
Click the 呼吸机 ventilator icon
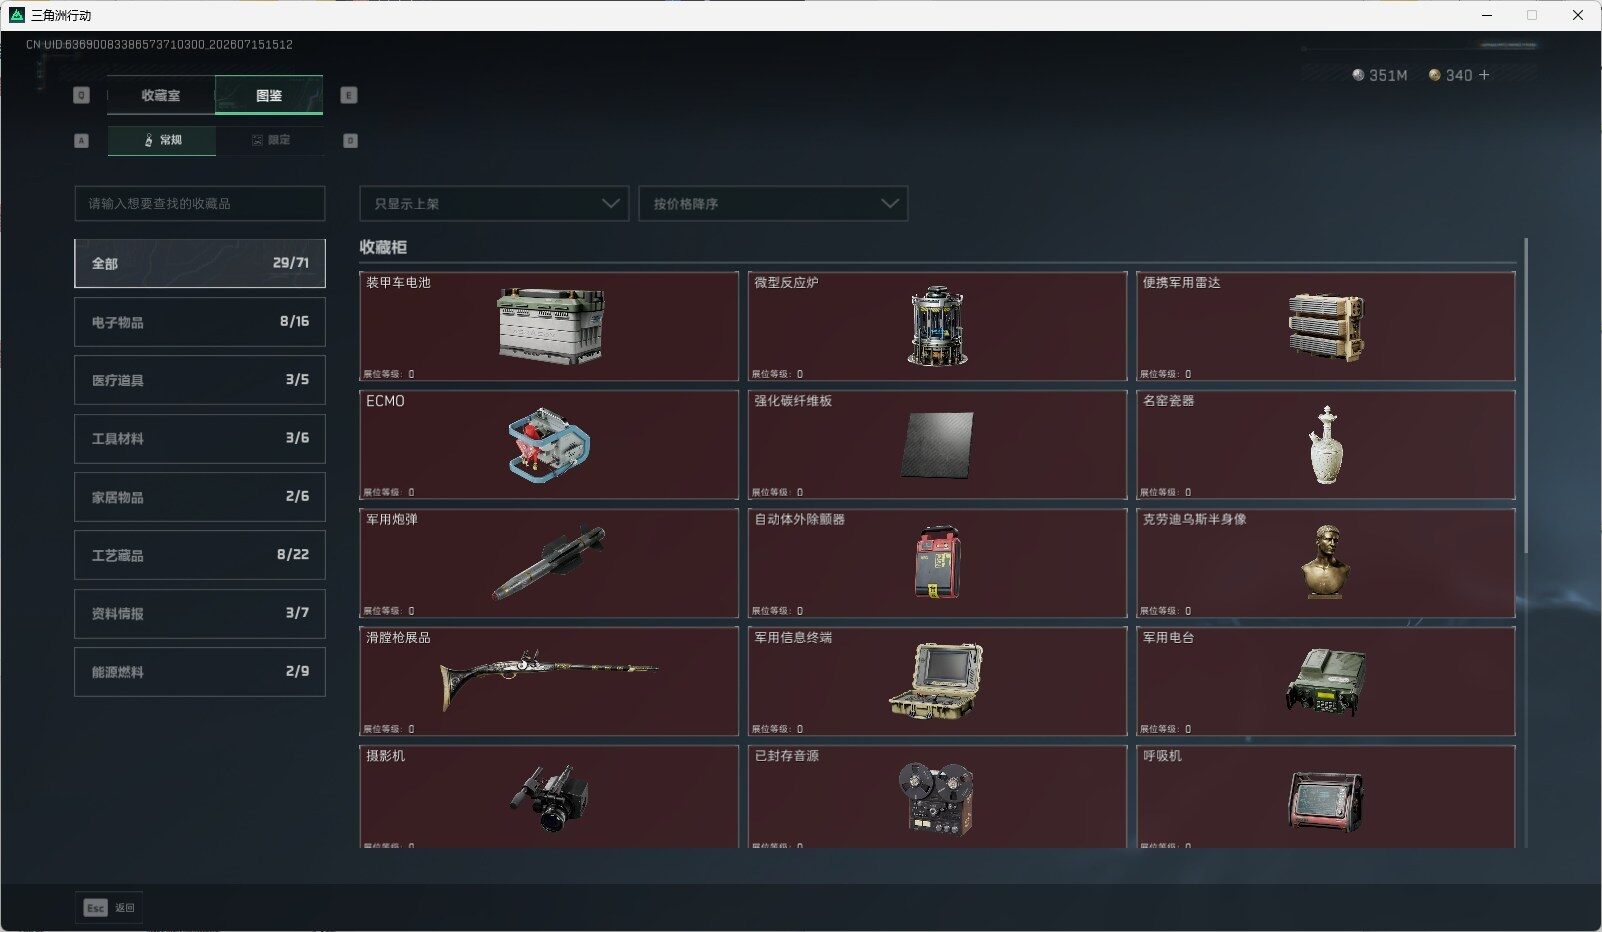pyautogui.click(x=1326, y=800)
